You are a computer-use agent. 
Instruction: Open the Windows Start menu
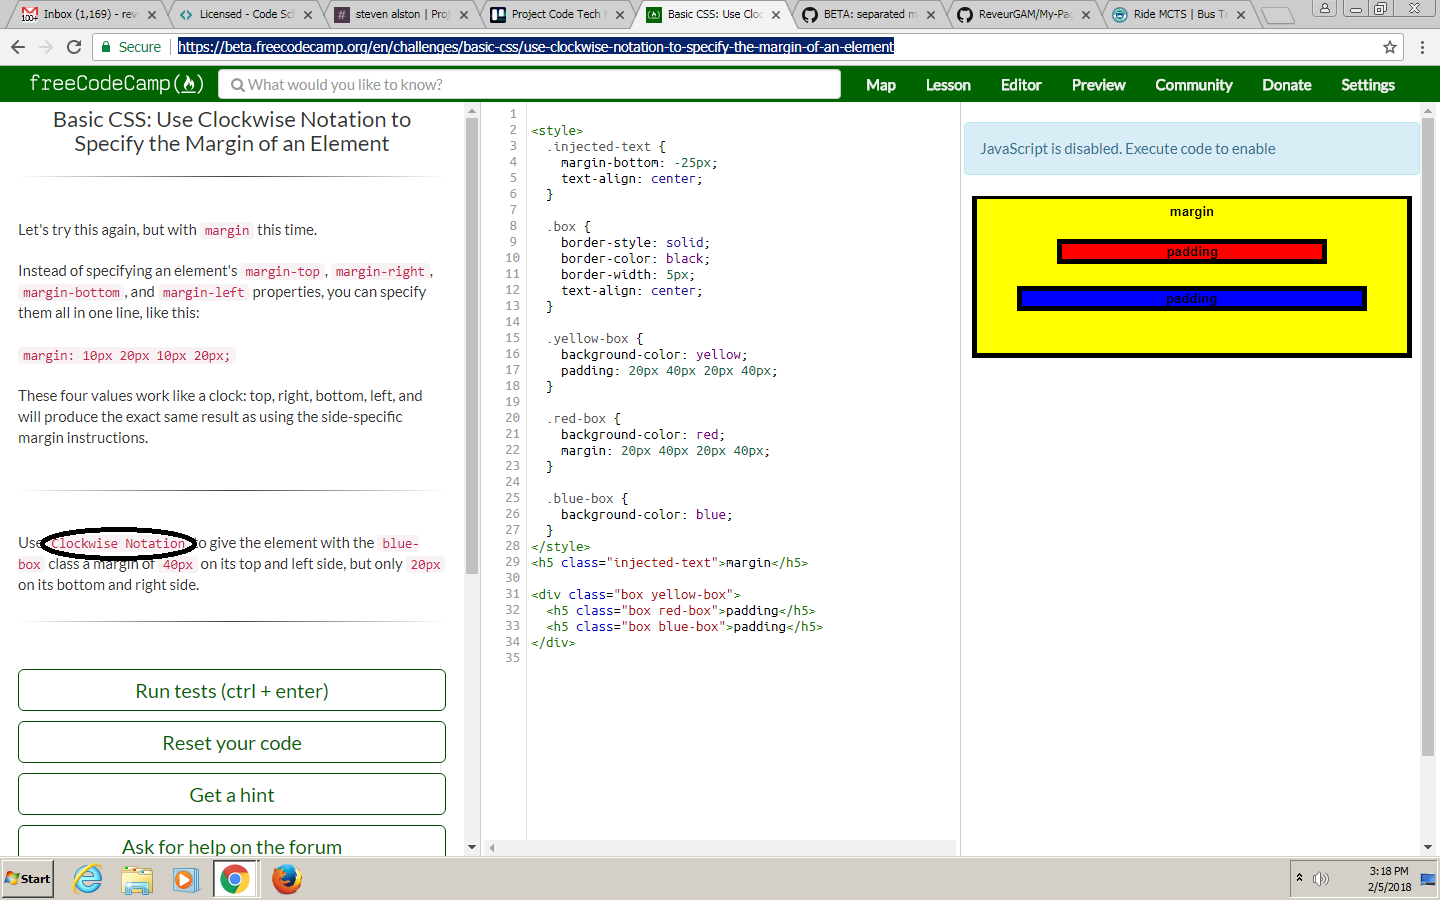tap(28, 879)
